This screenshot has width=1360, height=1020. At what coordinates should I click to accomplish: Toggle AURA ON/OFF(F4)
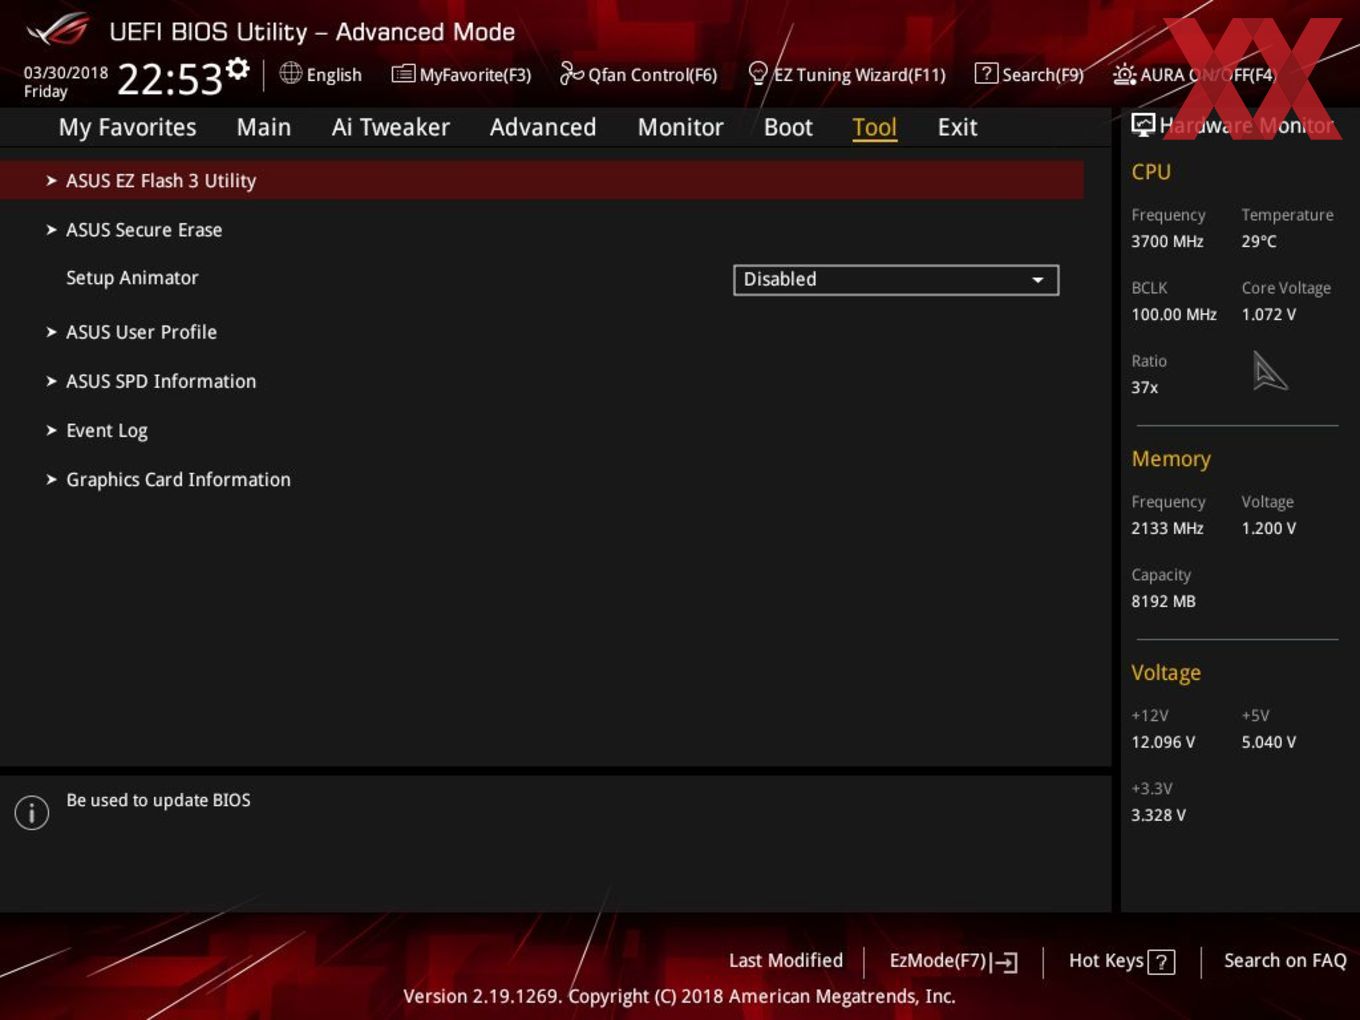[1208, 75]
